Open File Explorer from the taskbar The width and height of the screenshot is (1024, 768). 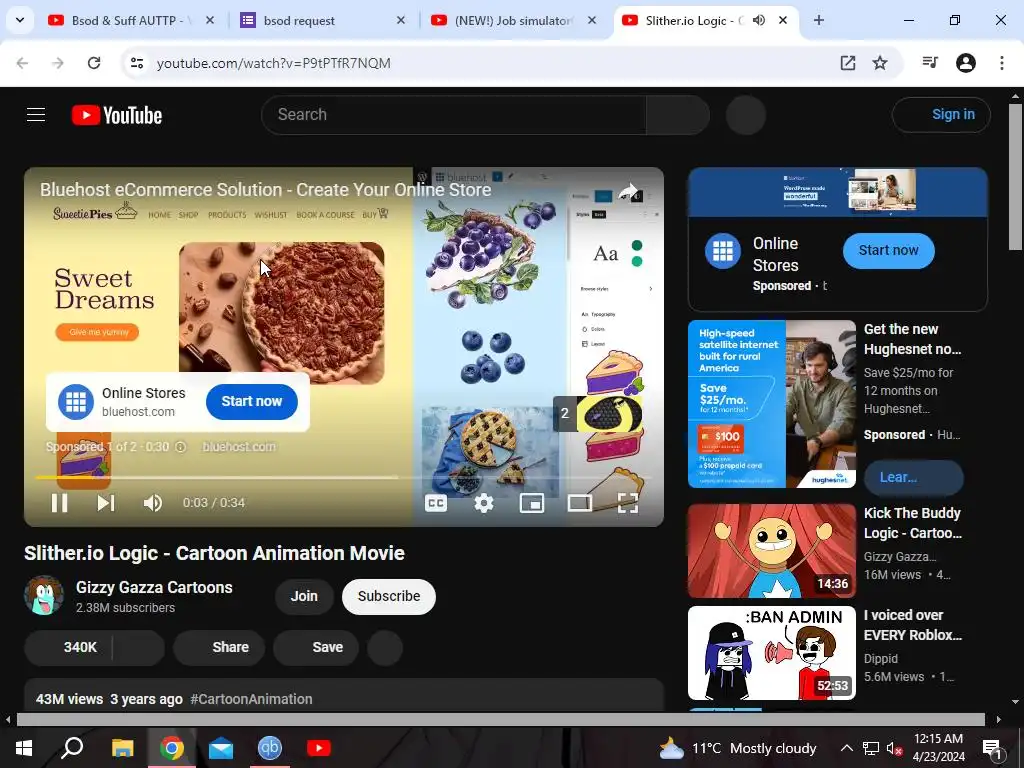[x=122, y=748]
